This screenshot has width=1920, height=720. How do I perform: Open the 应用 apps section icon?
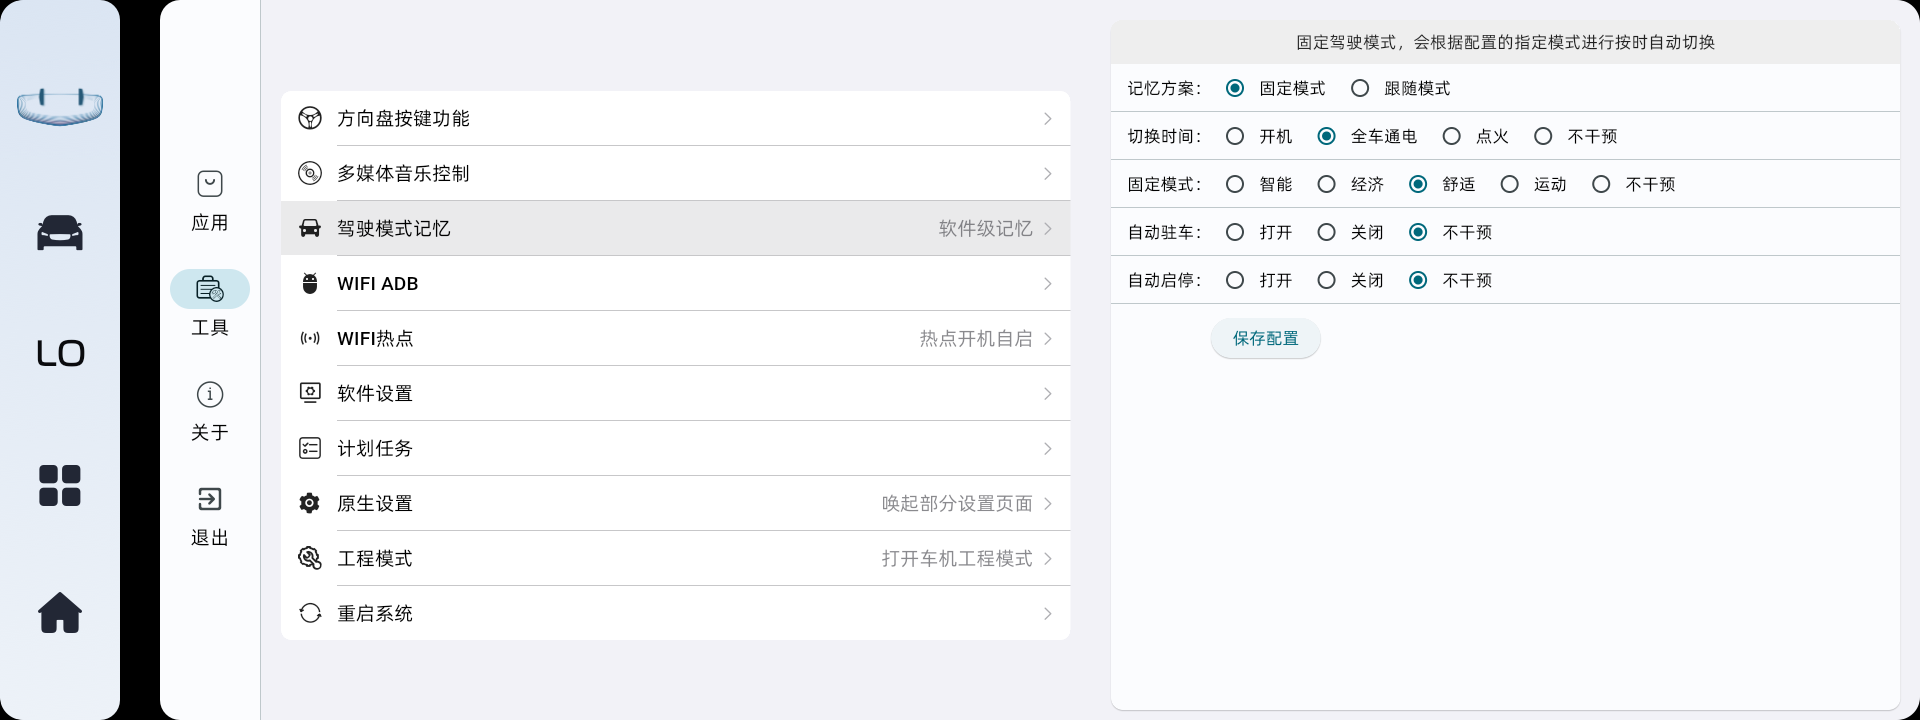(x=210, y=184)
